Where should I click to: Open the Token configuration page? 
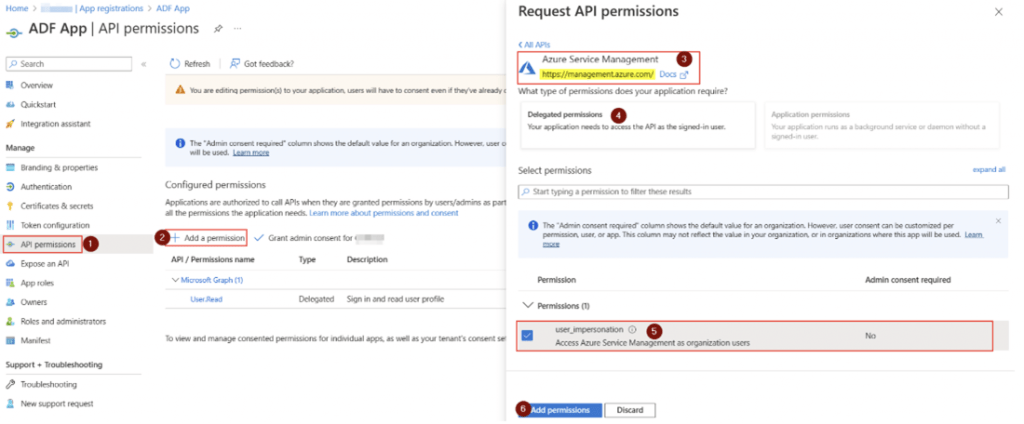(54, 225)
